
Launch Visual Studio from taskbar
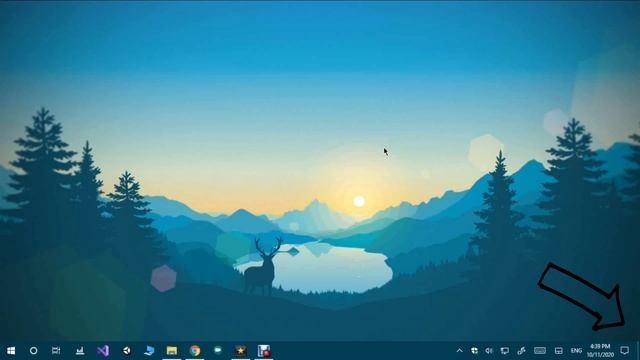click(x=103, y=351)
